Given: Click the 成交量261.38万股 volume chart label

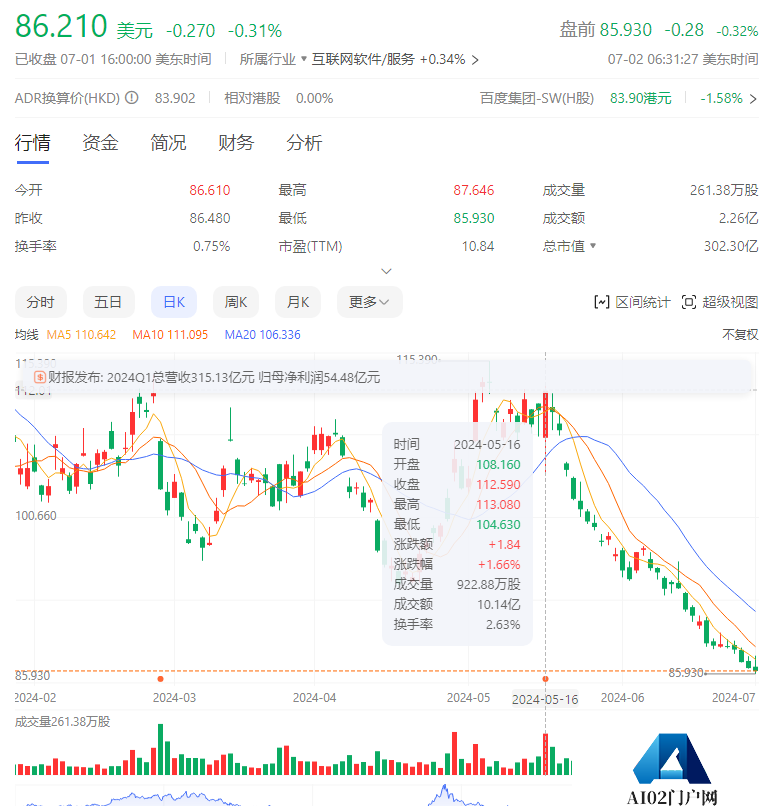Looking at the screenshot, I should pyautogui.click(x=63, y=722).
